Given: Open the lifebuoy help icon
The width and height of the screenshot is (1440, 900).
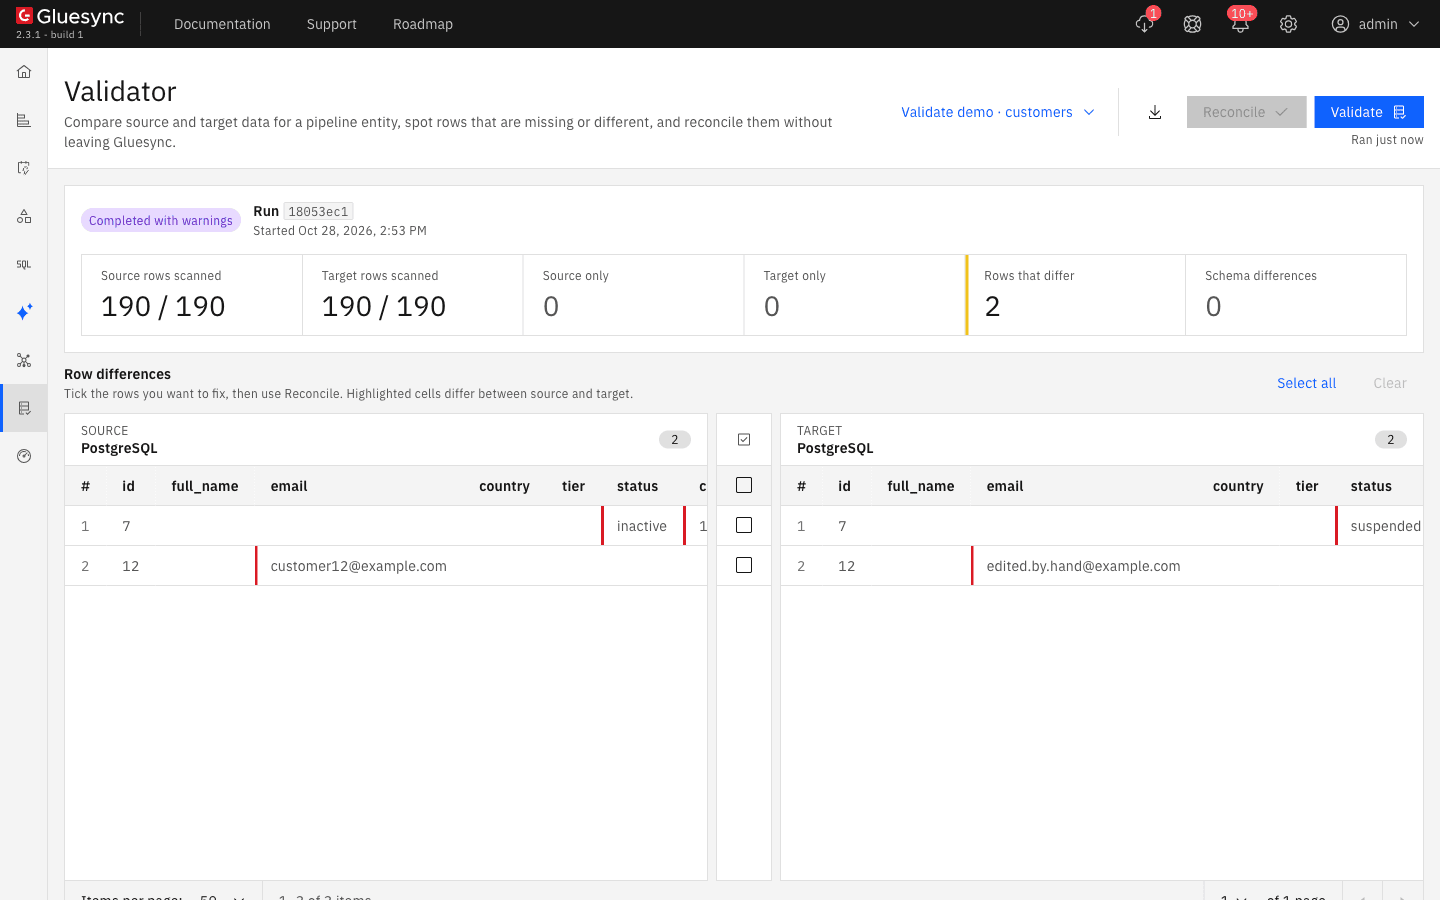Looking at the screenshot, I should click(x=1192, y=24).
